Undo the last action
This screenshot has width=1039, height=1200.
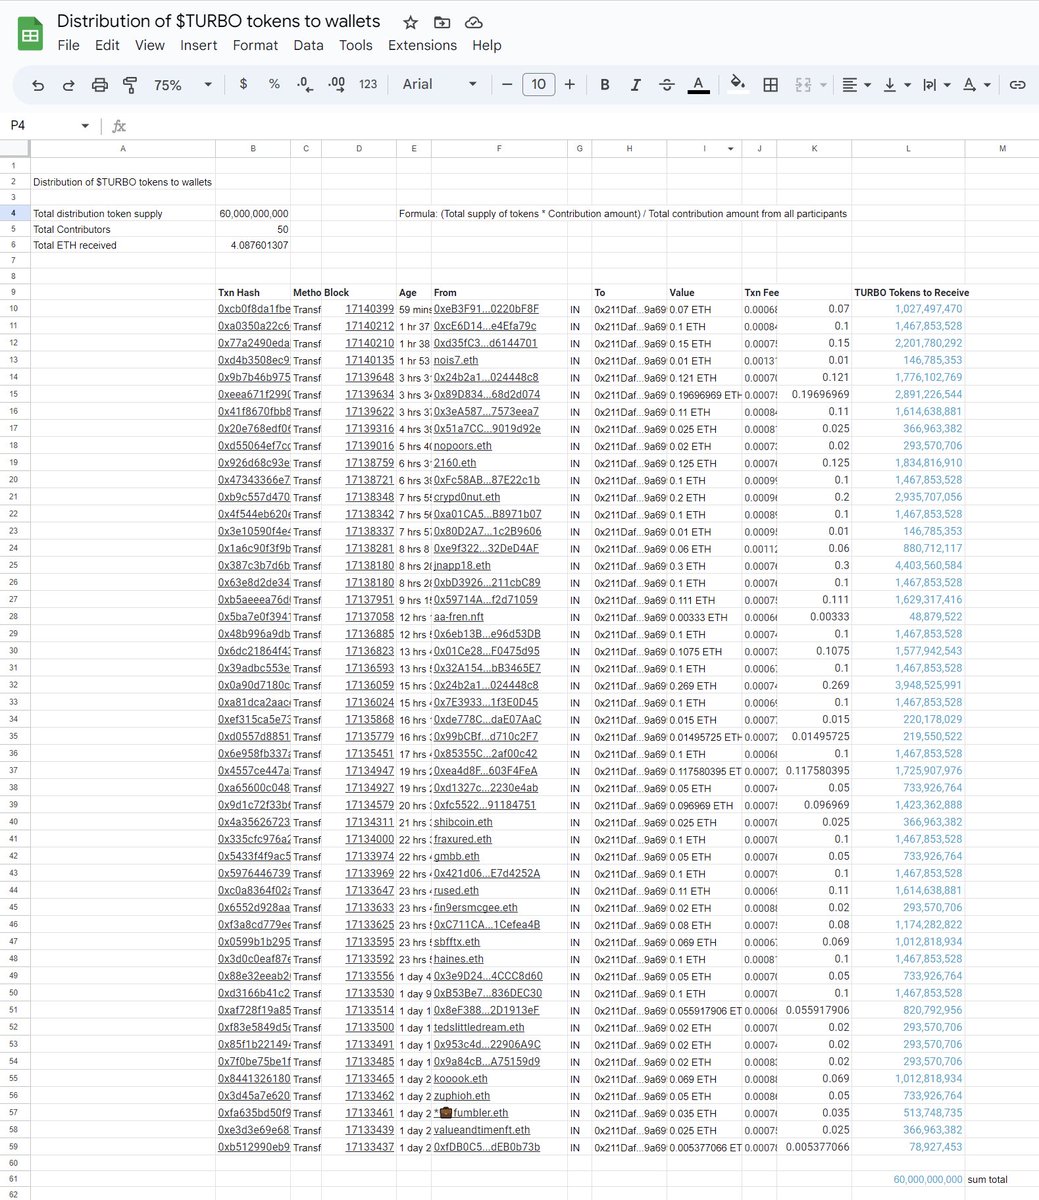click(x=37, y=85)
